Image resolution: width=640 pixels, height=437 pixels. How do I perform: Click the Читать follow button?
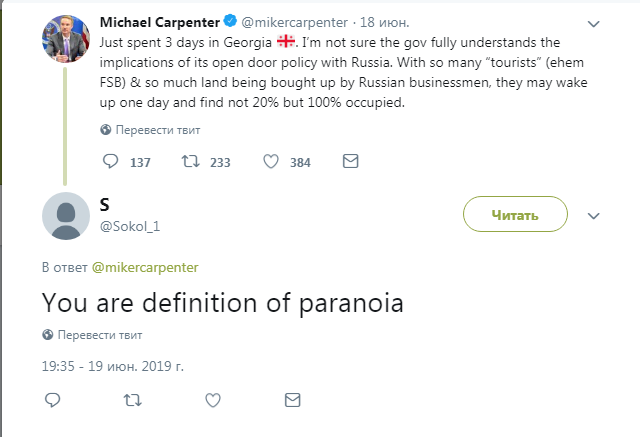point(515,214)
